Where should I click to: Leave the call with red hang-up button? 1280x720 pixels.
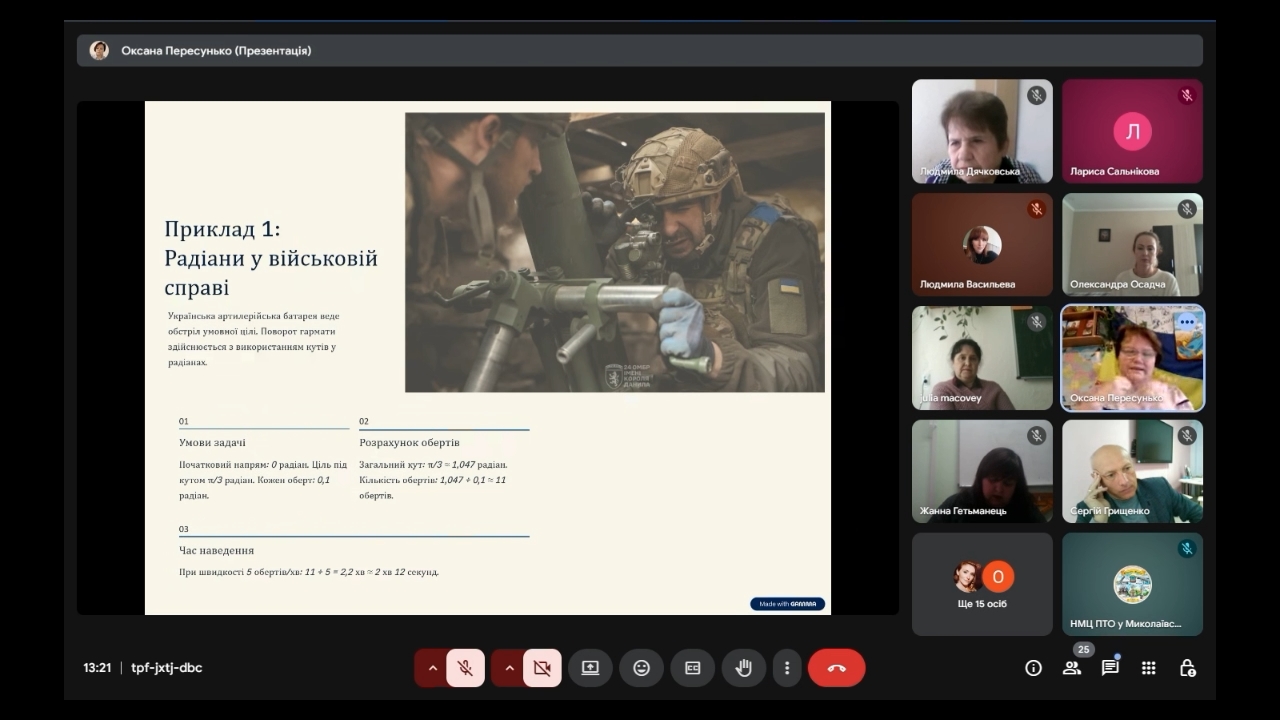click(x=836, y=668)
